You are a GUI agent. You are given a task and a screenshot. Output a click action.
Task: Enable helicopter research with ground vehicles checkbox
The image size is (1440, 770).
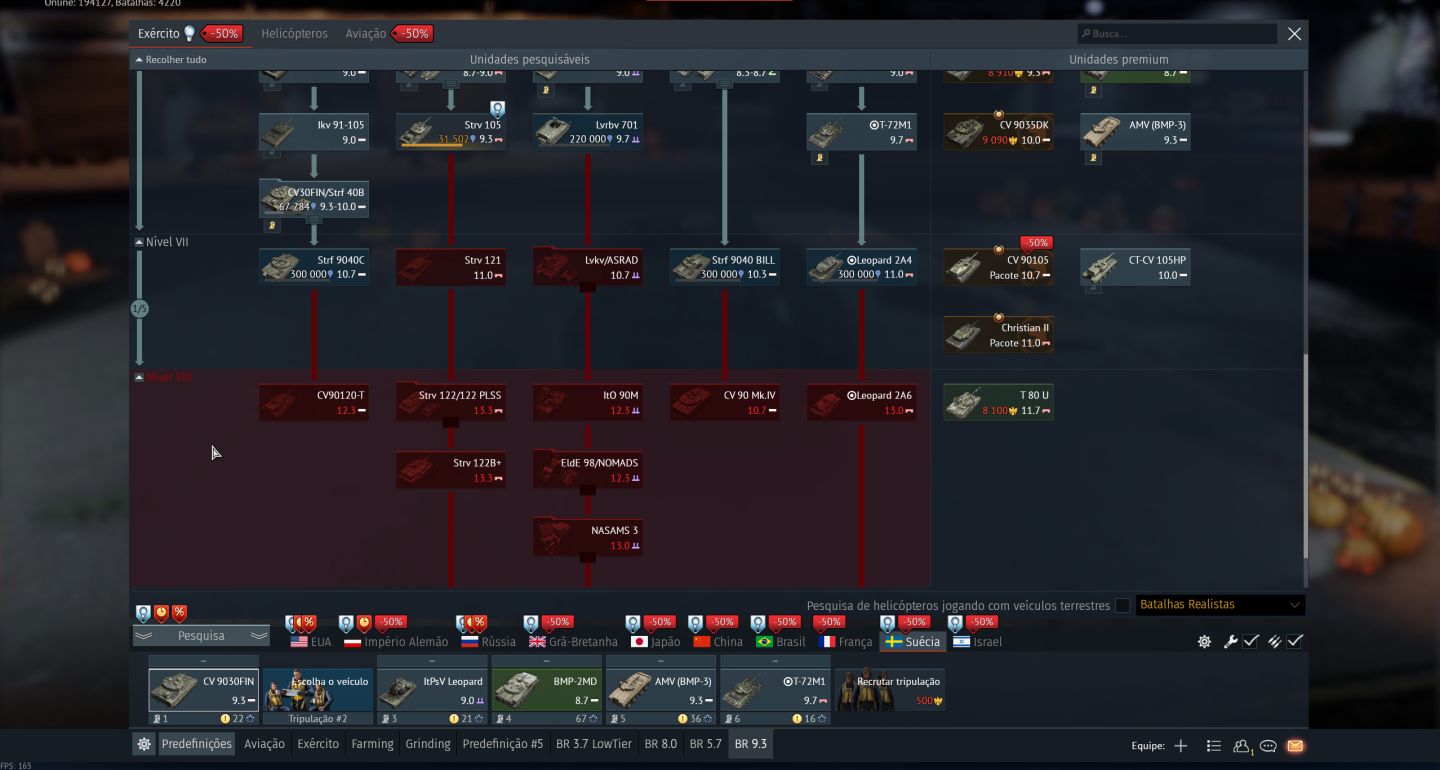[1123, 605]
